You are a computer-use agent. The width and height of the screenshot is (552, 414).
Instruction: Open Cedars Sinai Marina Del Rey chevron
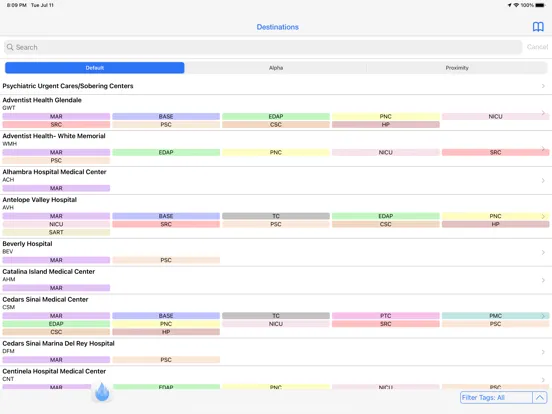[x=543, y=352]
